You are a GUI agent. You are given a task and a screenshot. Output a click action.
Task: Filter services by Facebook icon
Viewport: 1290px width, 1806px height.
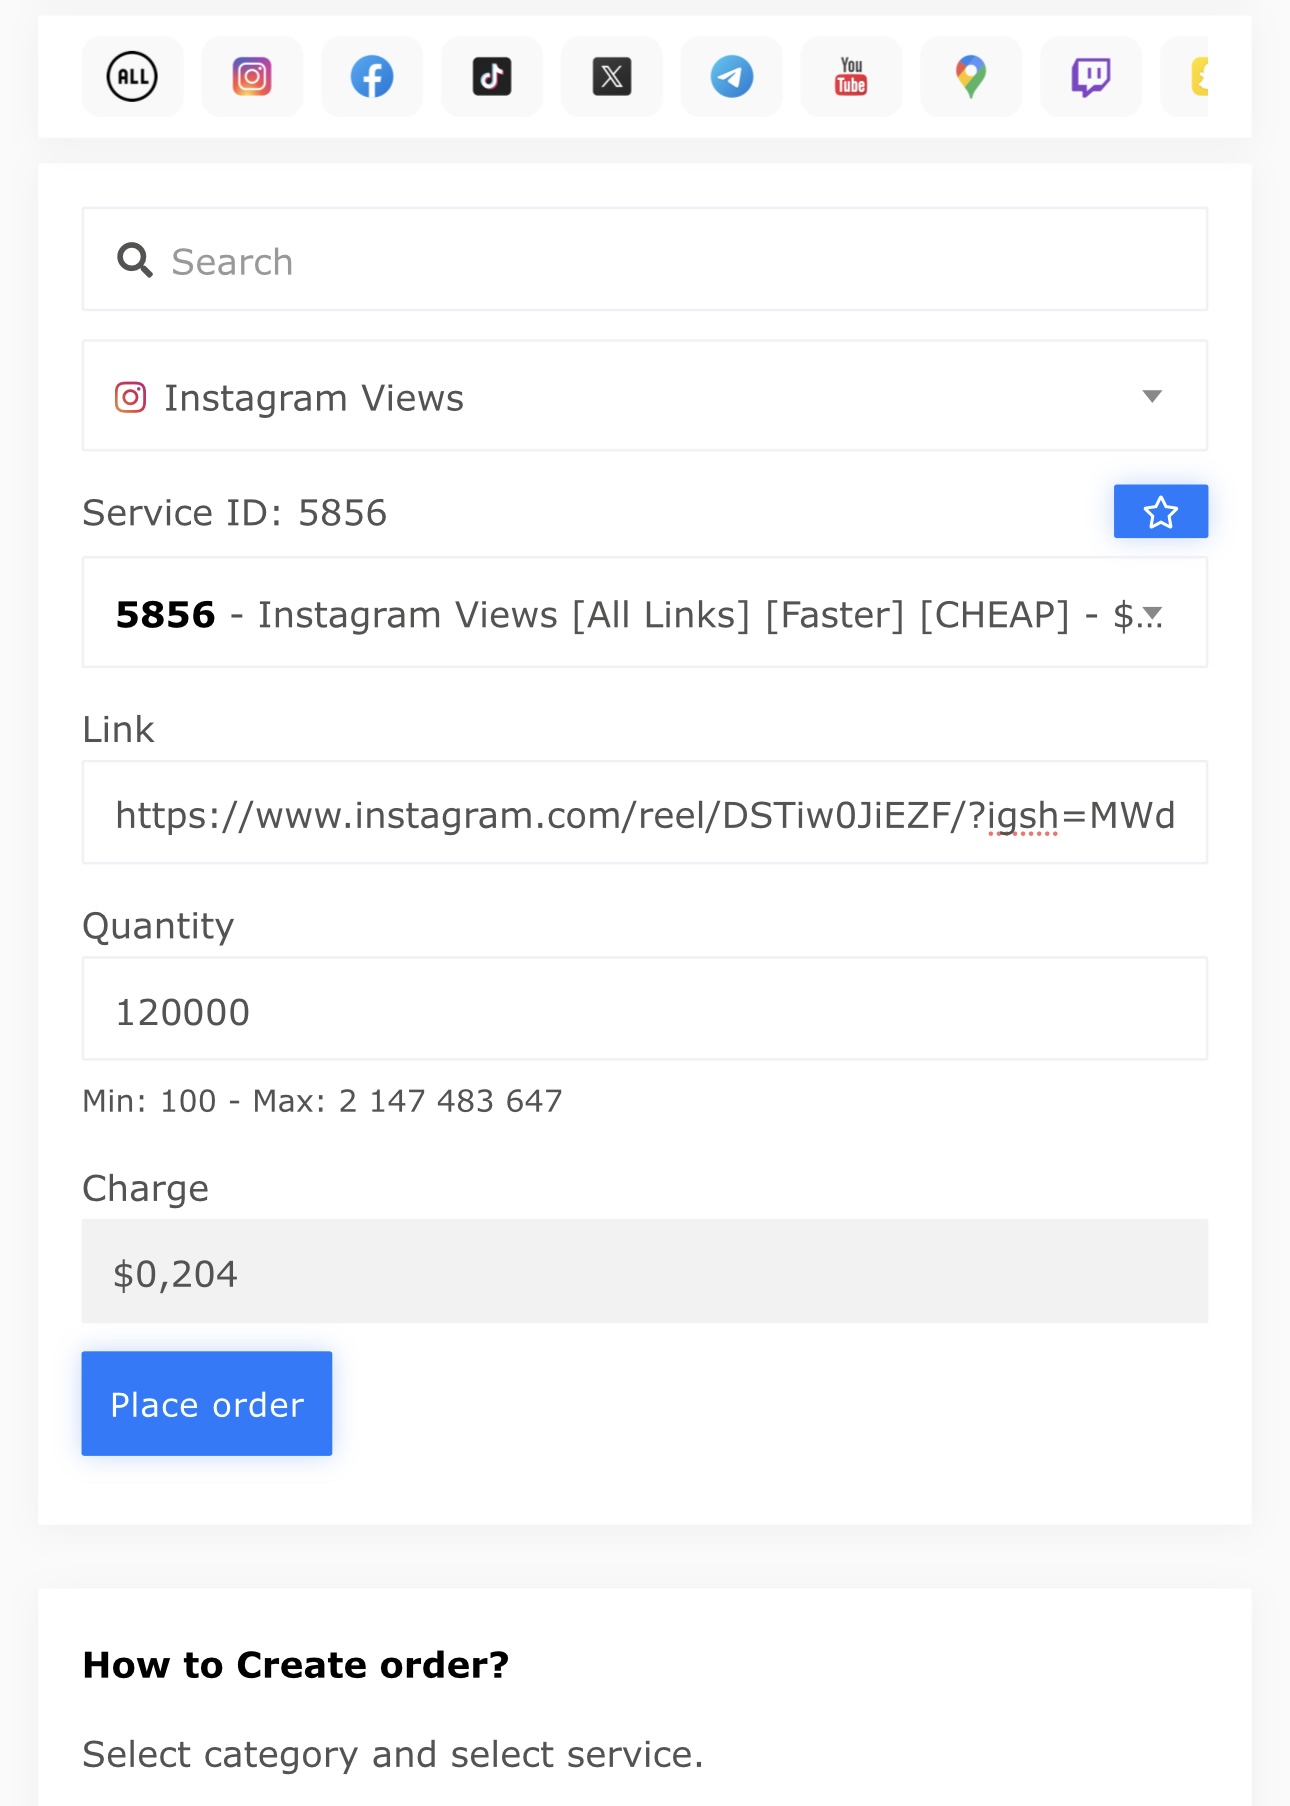pos(372,77)
